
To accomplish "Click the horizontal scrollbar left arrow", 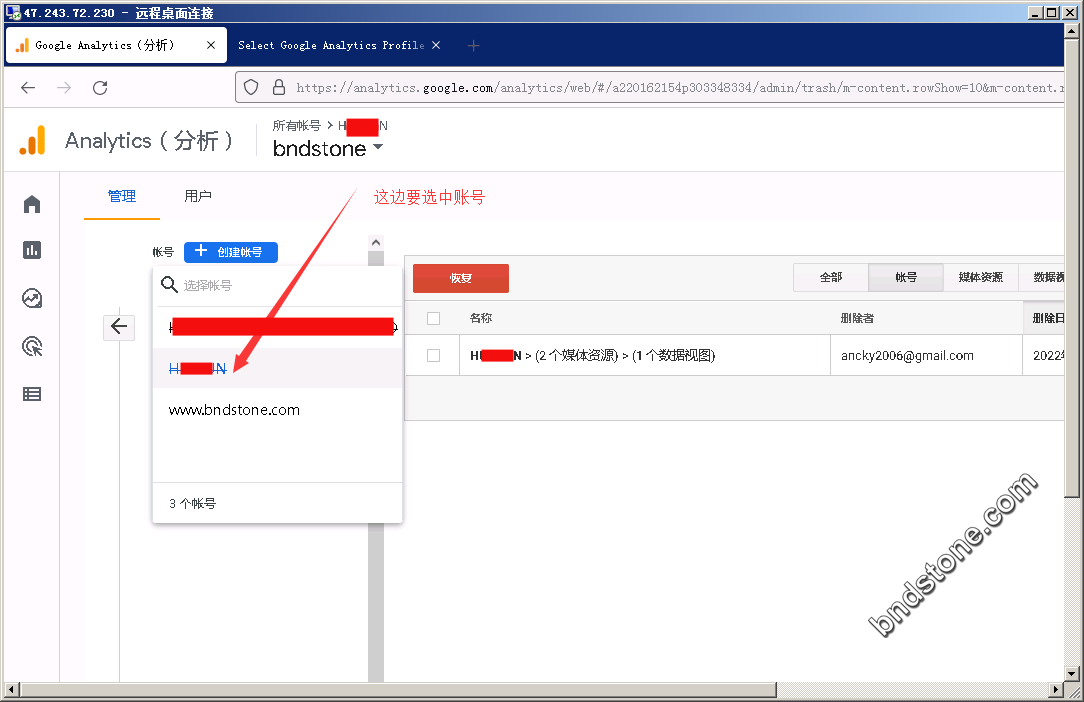I will coord(12,690).
